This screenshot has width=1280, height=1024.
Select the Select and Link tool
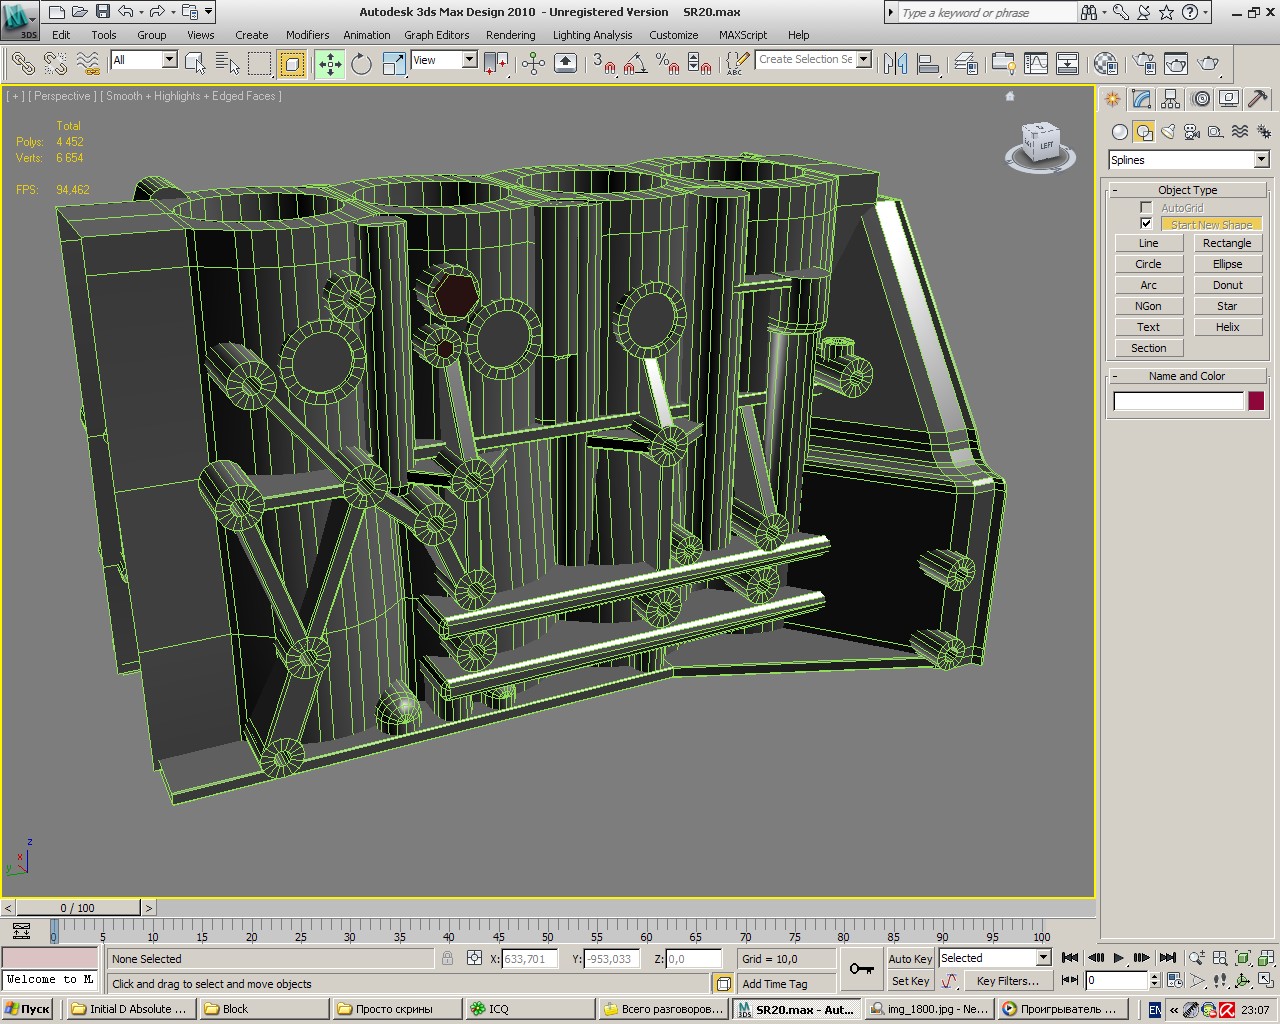pos(22,64)
